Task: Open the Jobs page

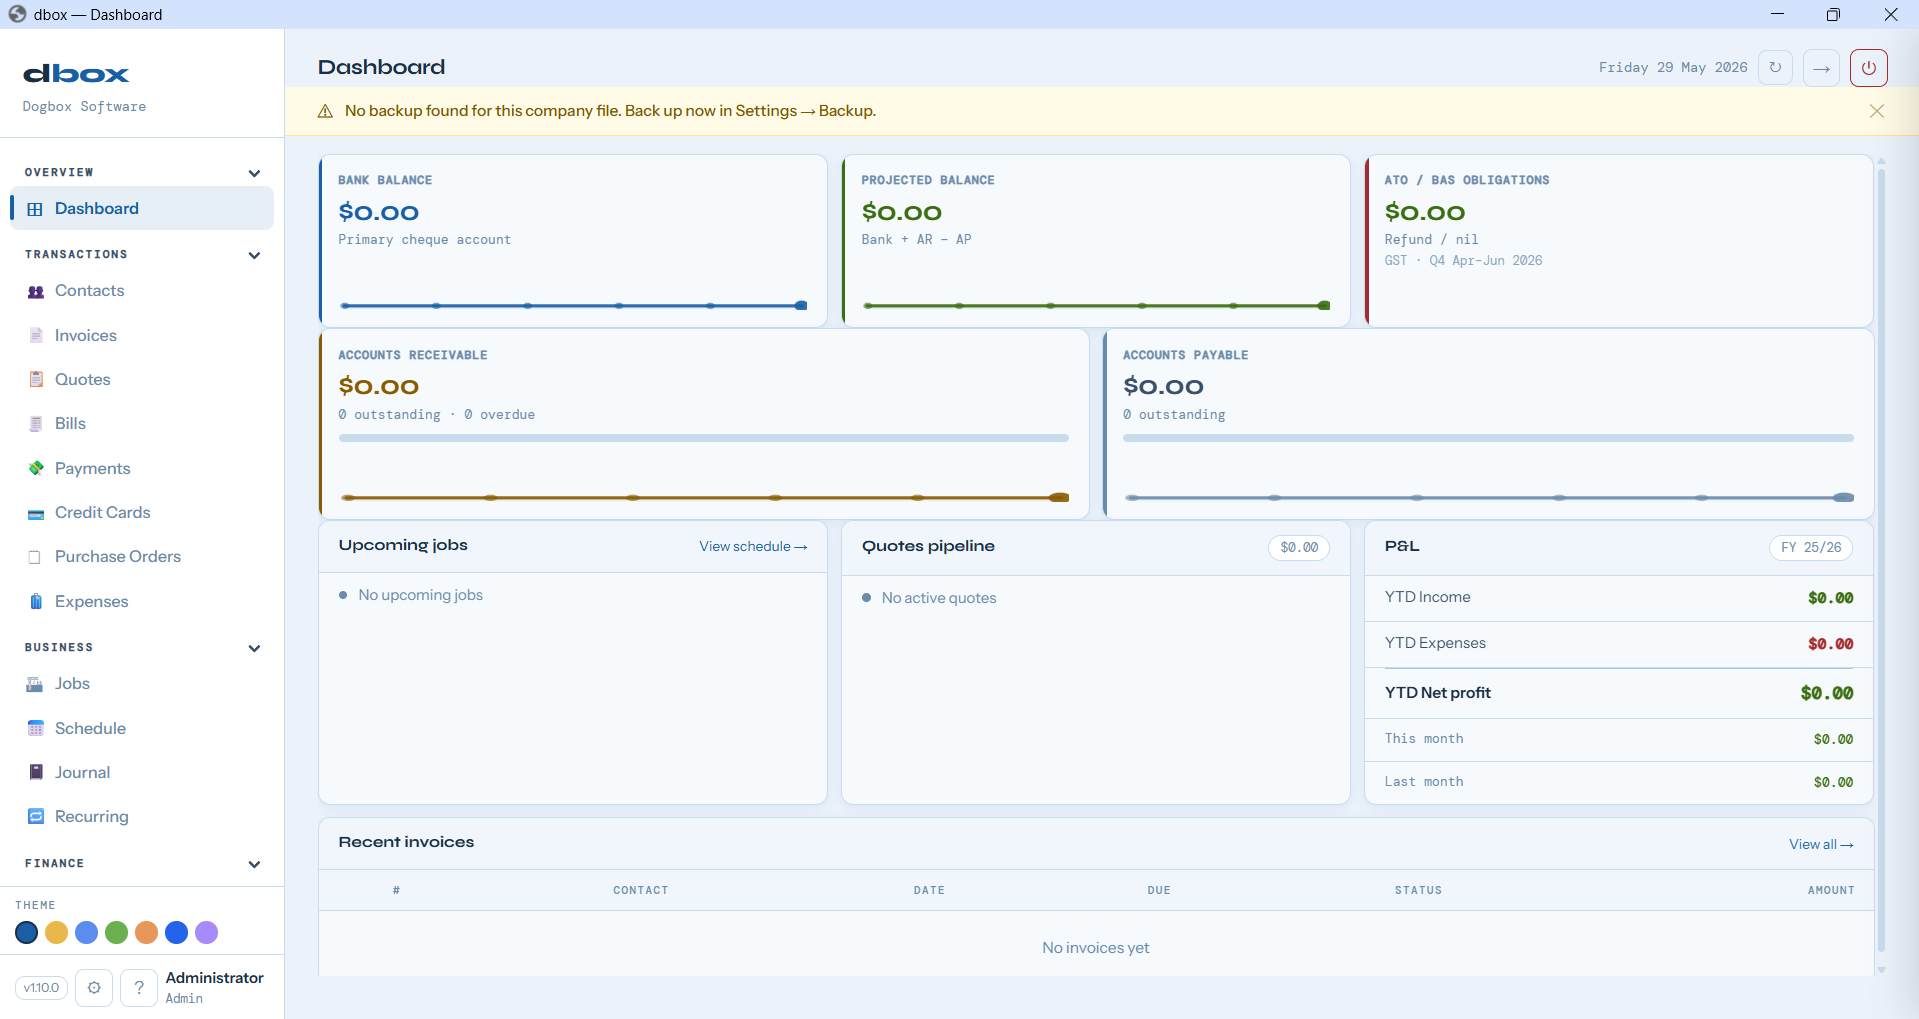Action: 142,684
